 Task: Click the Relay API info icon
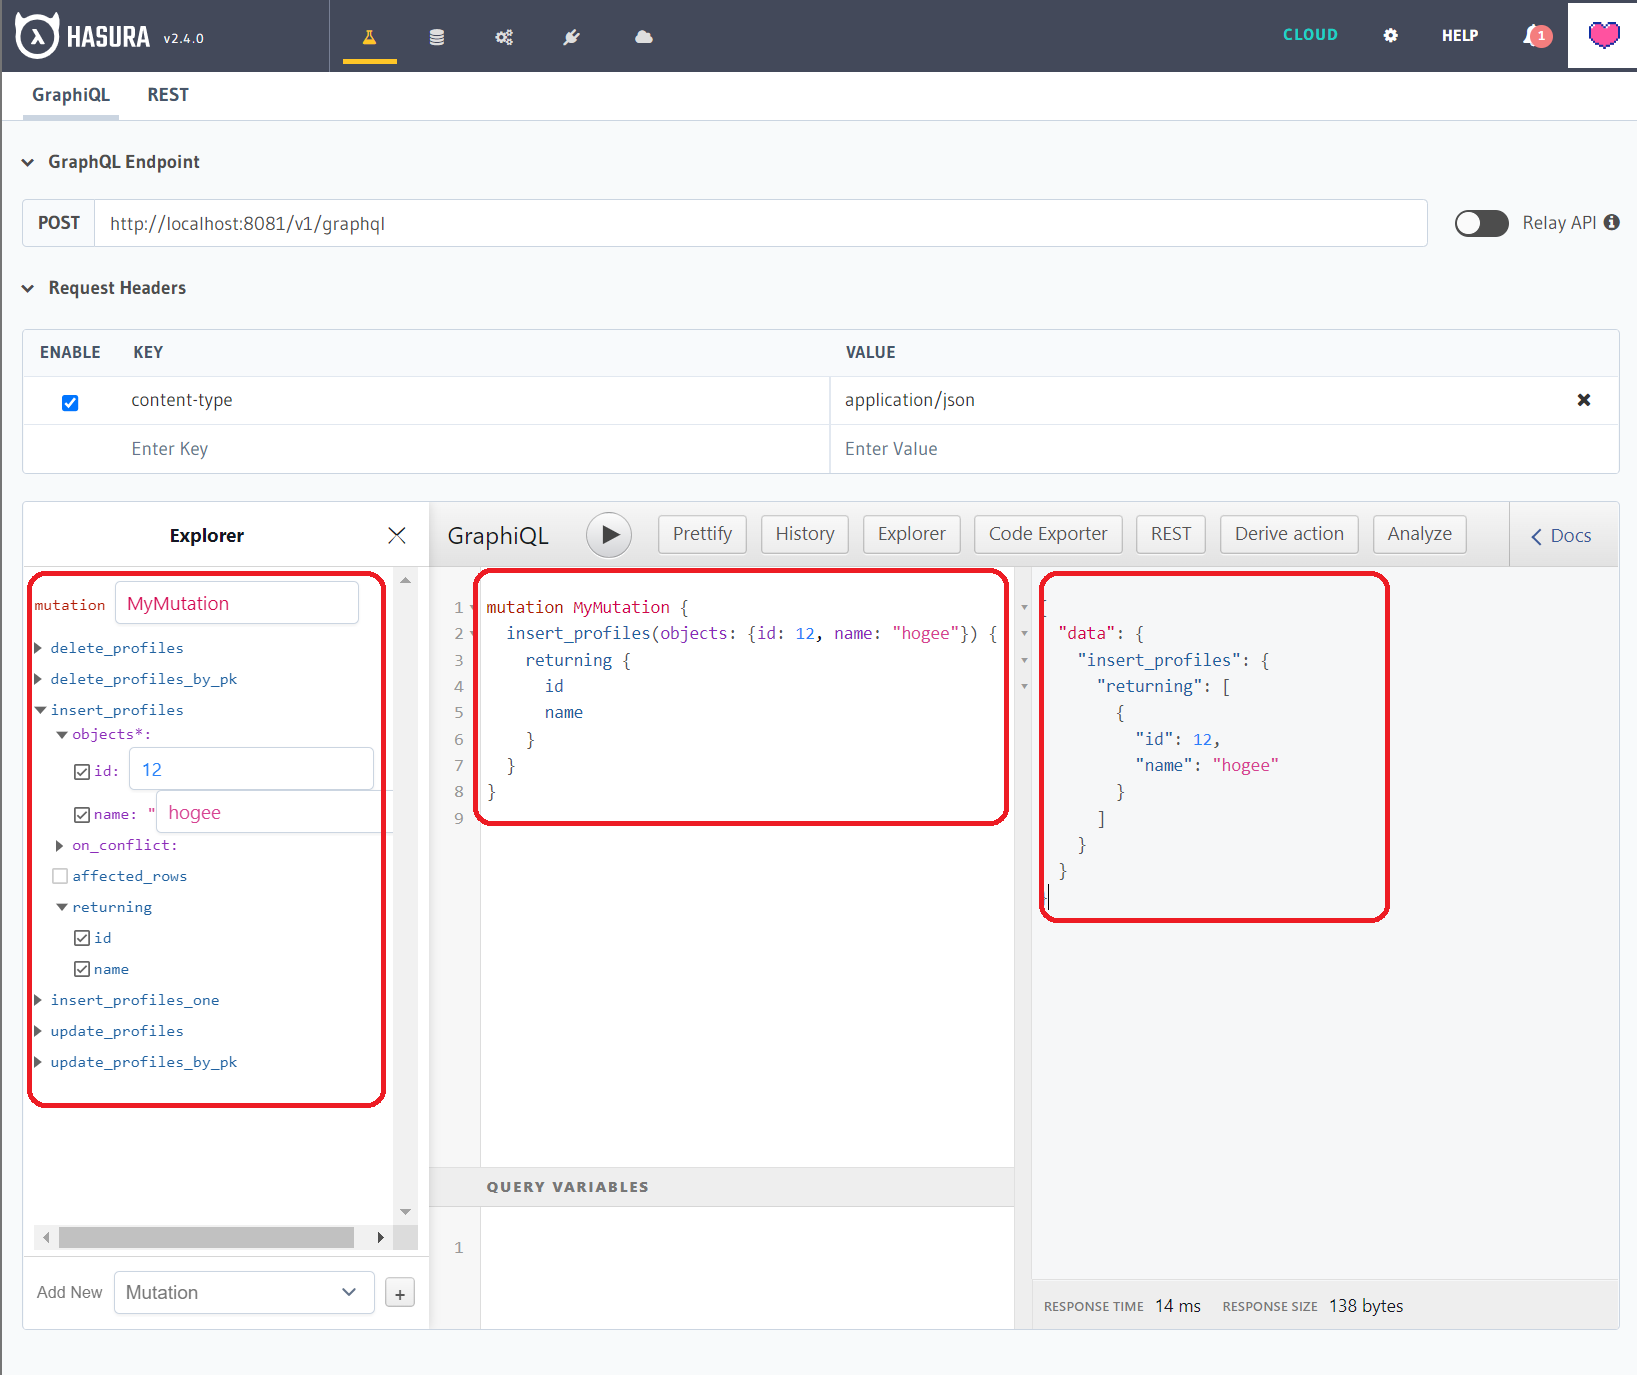coord(1612,222)
